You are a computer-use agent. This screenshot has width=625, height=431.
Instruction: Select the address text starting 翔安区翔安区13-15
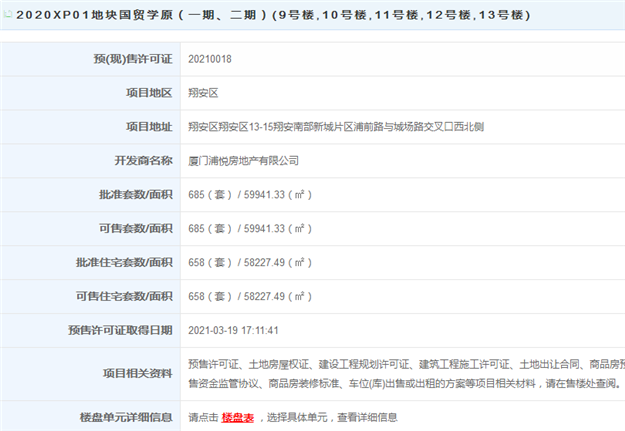pos(336,127)
